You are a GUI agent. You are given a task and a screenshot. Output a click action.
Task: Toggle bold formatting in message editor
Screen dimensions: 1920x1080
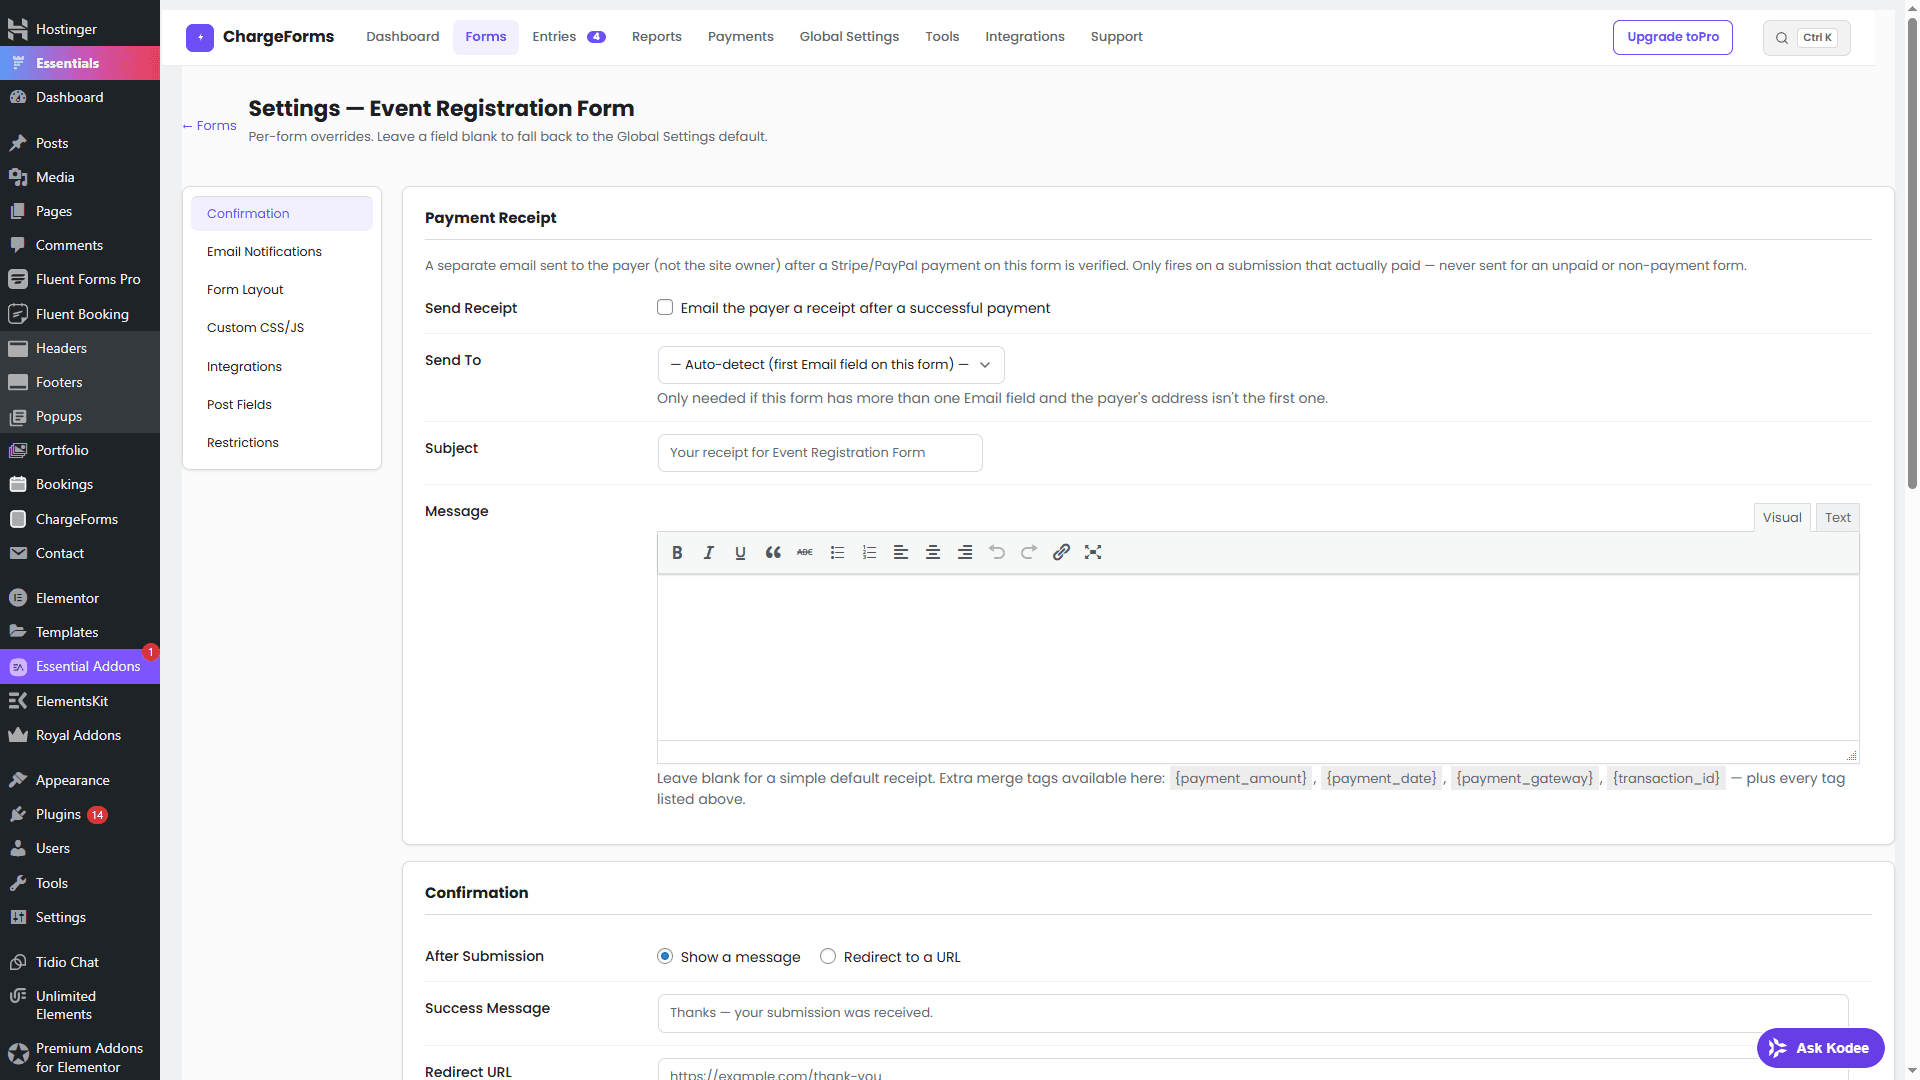click(x=677, y=552)
